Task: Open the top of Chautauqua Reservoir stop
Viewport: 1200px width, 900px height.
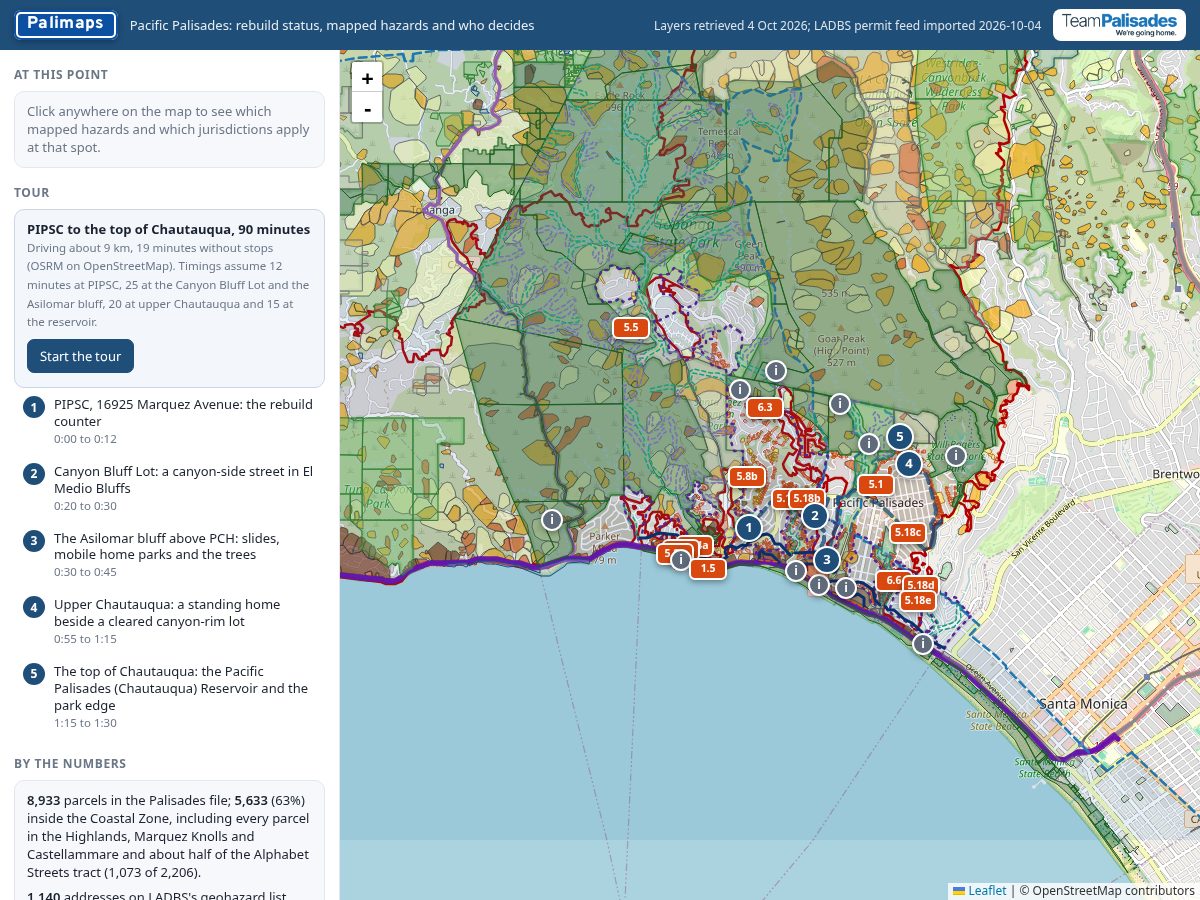Action: click(169, 696)
